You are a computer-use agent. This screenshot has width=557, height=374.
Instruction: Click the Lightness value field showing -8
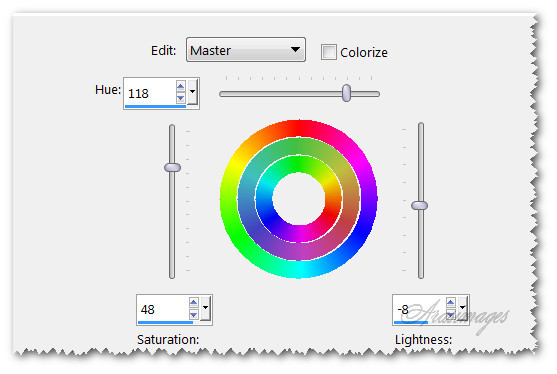point(419,309)
